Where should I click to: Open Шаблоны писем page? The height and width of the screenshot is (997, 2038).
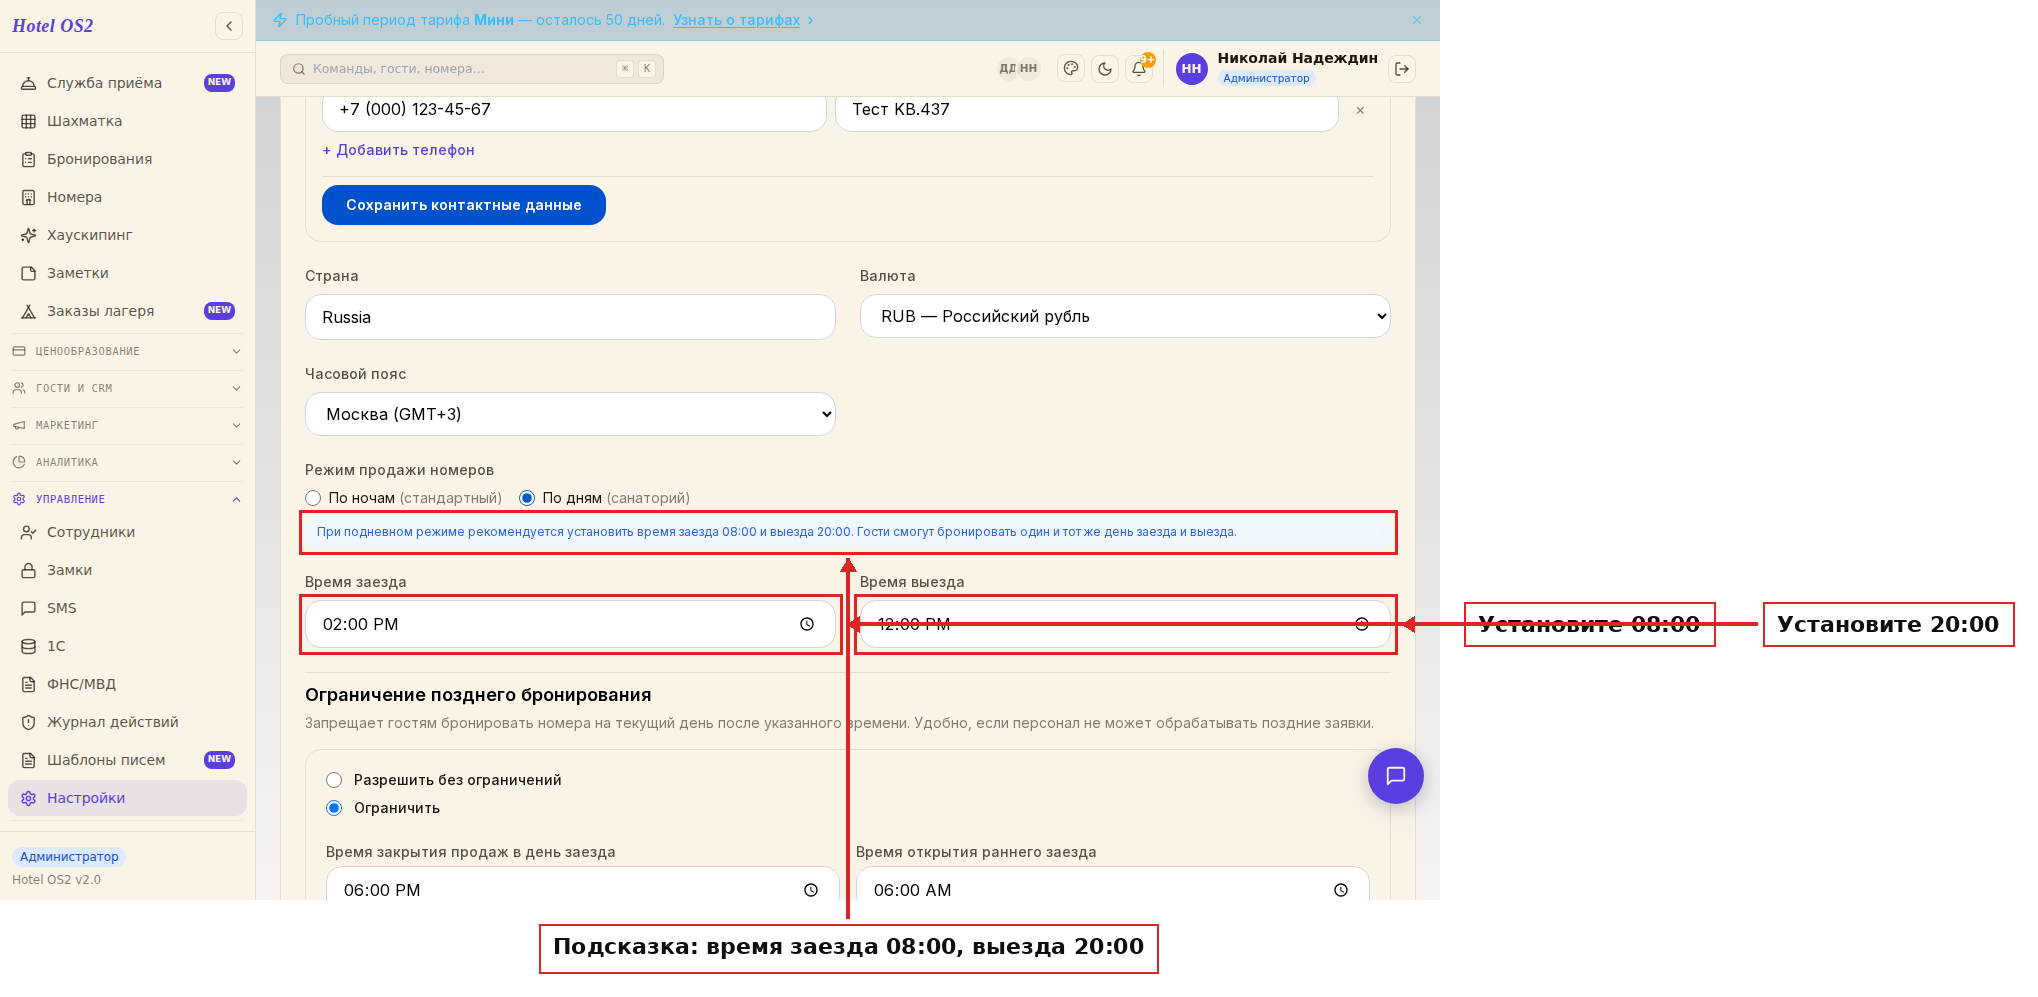[127, 760]
